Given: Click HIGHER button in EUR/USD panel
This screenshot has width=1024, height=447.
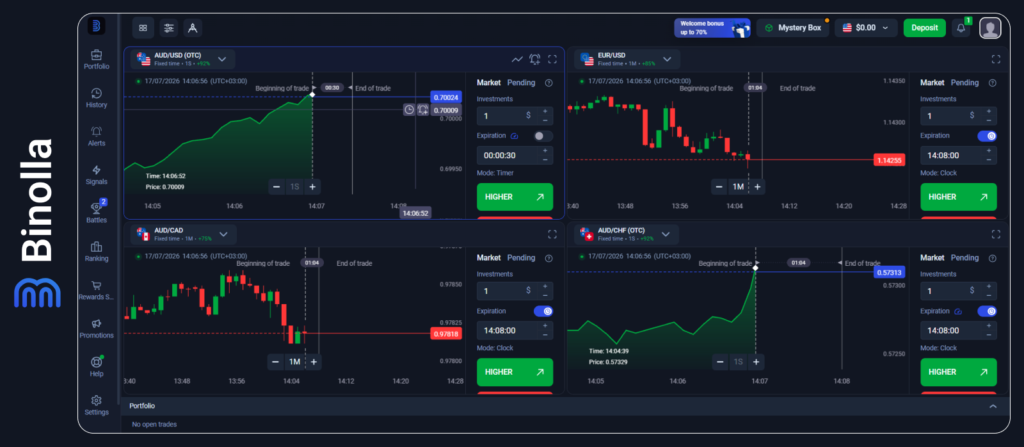Looking at the screenshot, I should 959,197.
